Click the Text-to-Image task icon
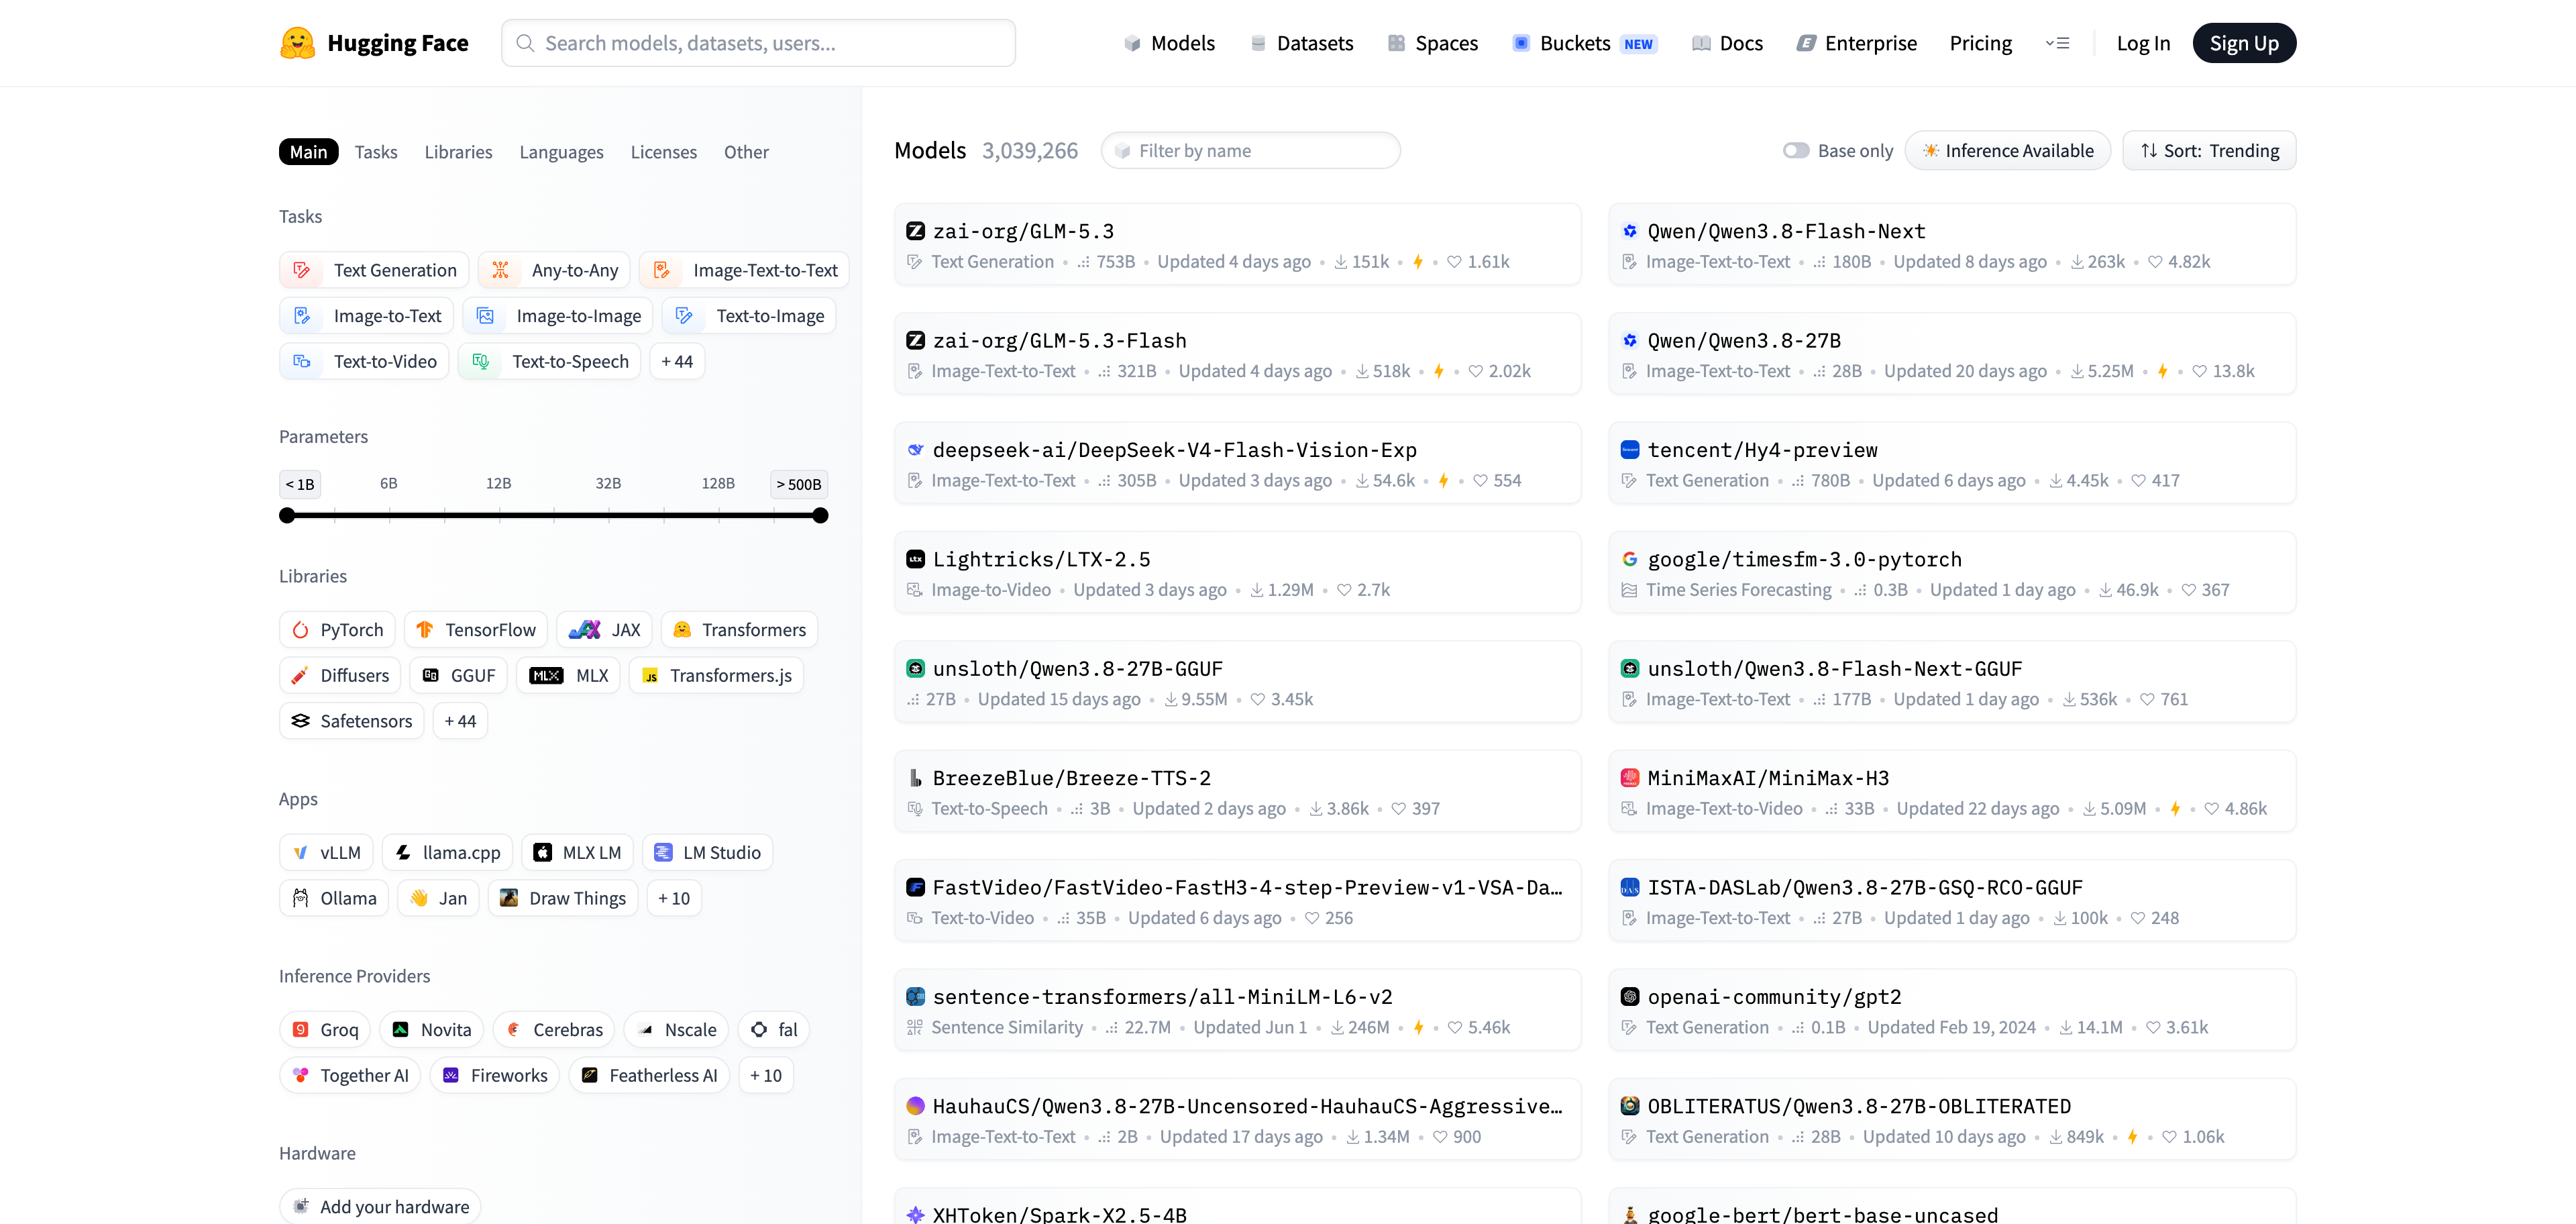The image size is (2576, 1224). (684, 316)
